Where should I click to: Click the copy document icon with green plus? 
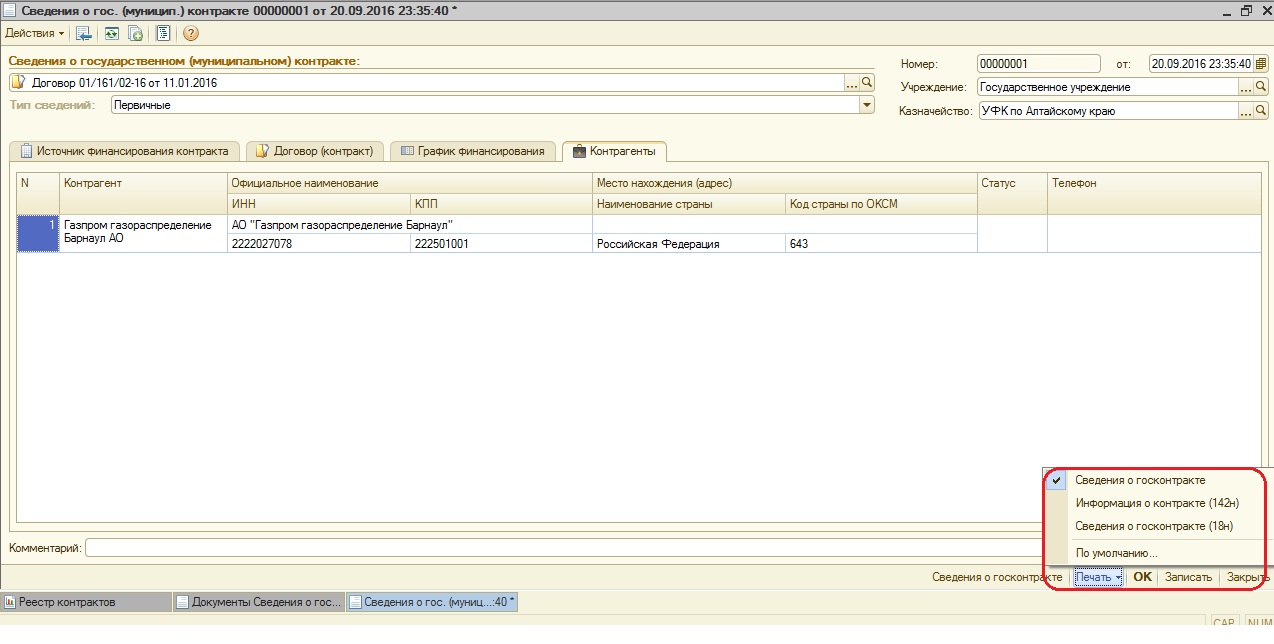[135, 34]
